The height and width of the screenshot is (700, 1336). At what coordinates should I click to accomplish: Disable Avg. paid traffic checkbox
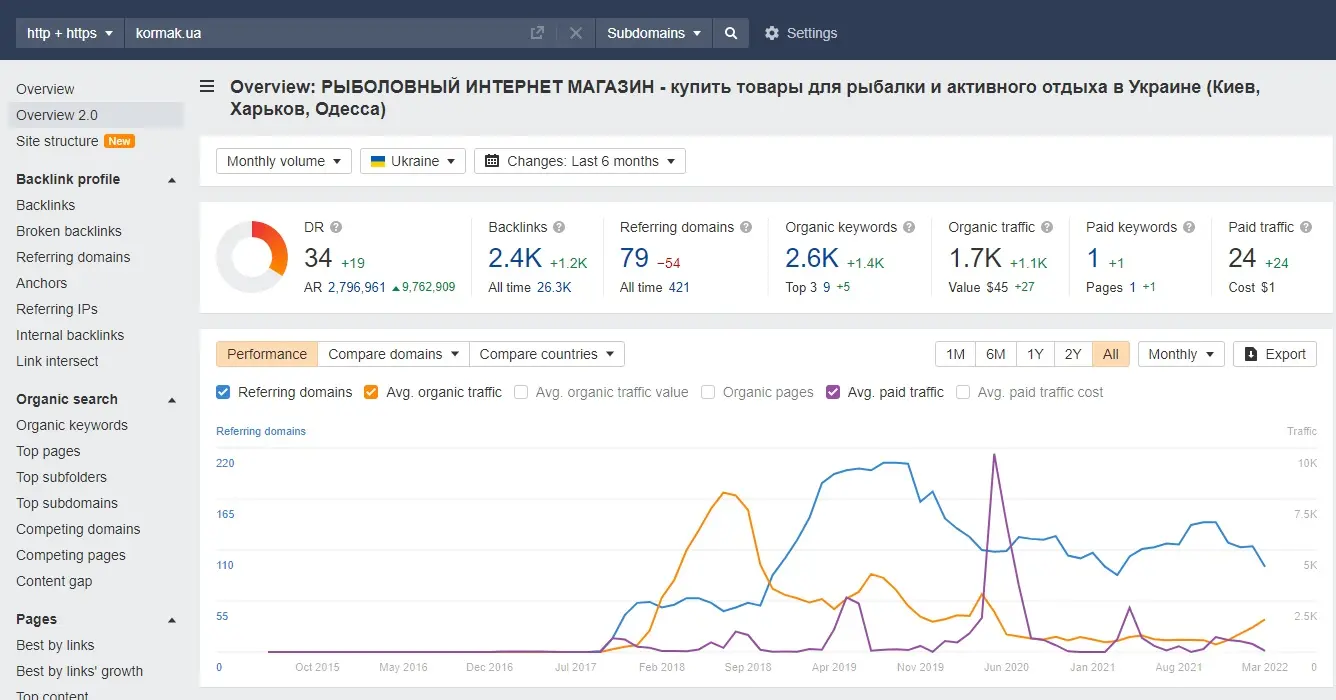[833, 392]
